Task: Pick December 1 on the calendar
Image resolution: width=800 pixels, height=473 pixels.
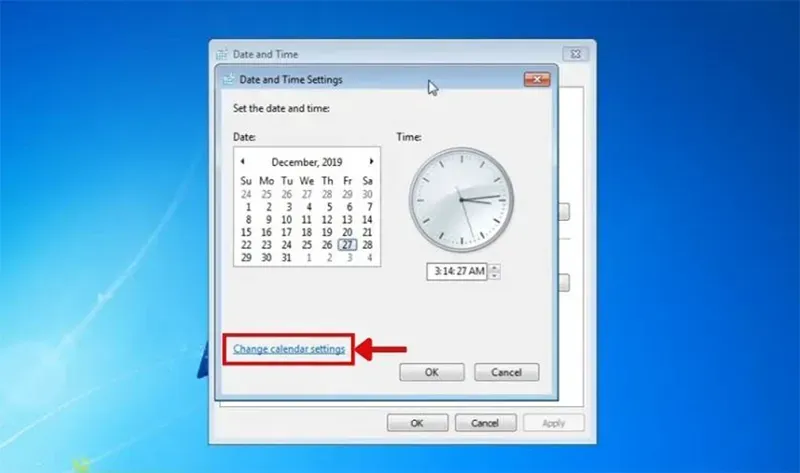Action: pos(248,207)
